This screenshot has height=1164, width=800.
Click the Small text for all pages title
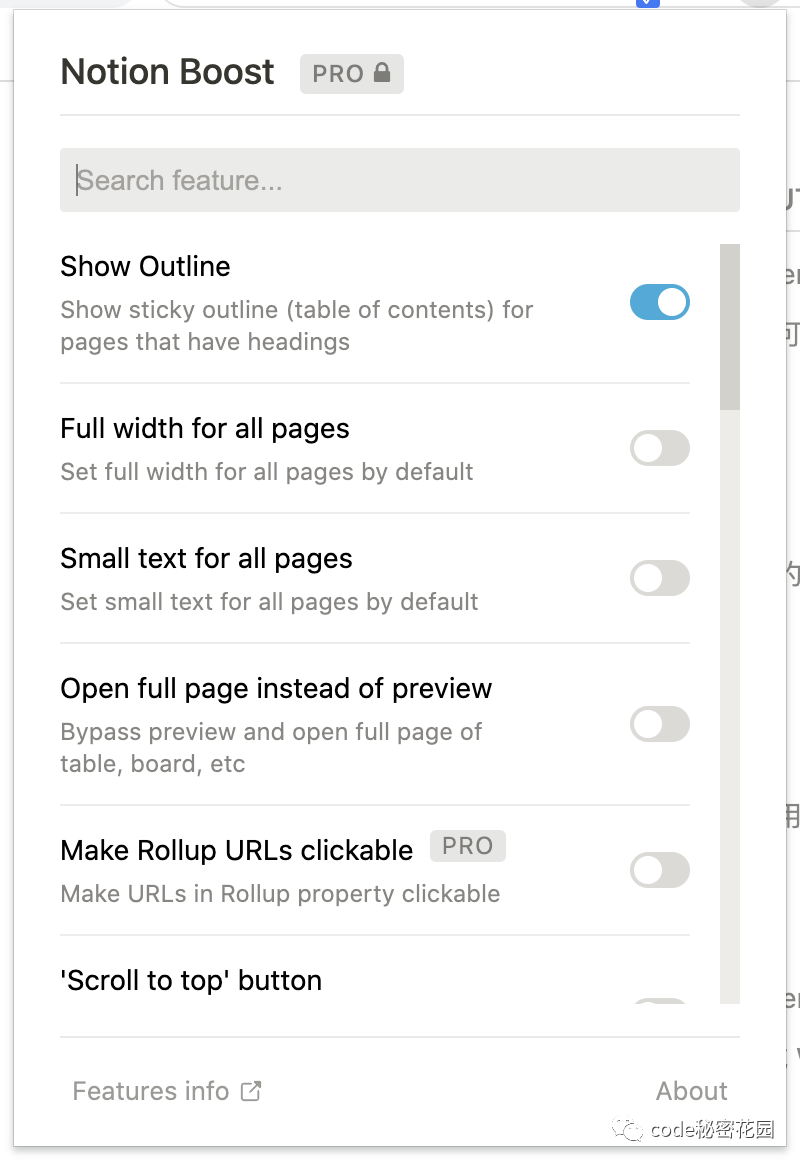point(206,558)
